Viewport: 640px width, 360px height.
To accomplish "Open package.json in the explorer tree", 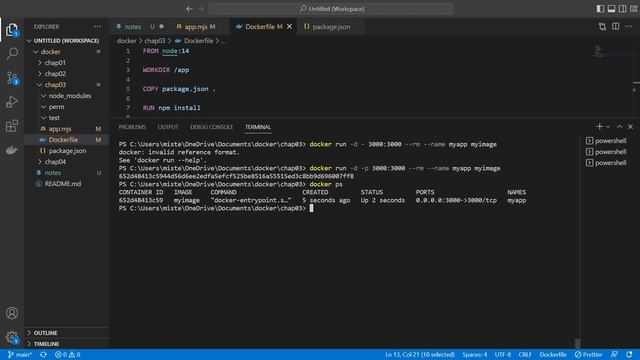I will 67,151.
